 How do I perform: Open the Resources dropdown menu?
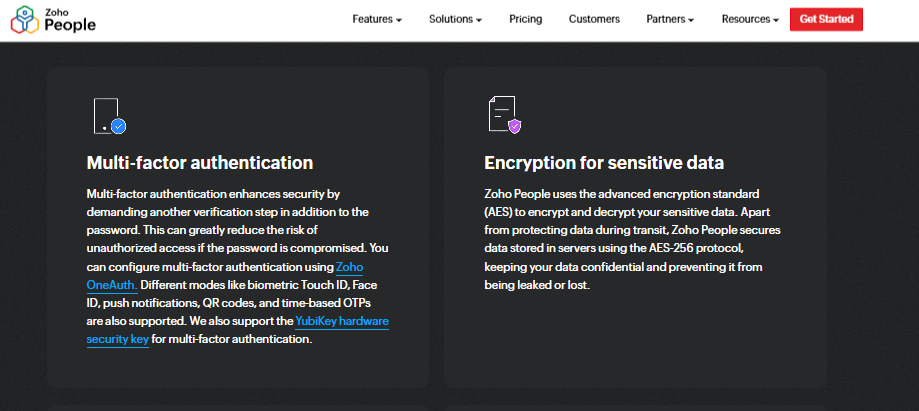click(x=750, y=19)
